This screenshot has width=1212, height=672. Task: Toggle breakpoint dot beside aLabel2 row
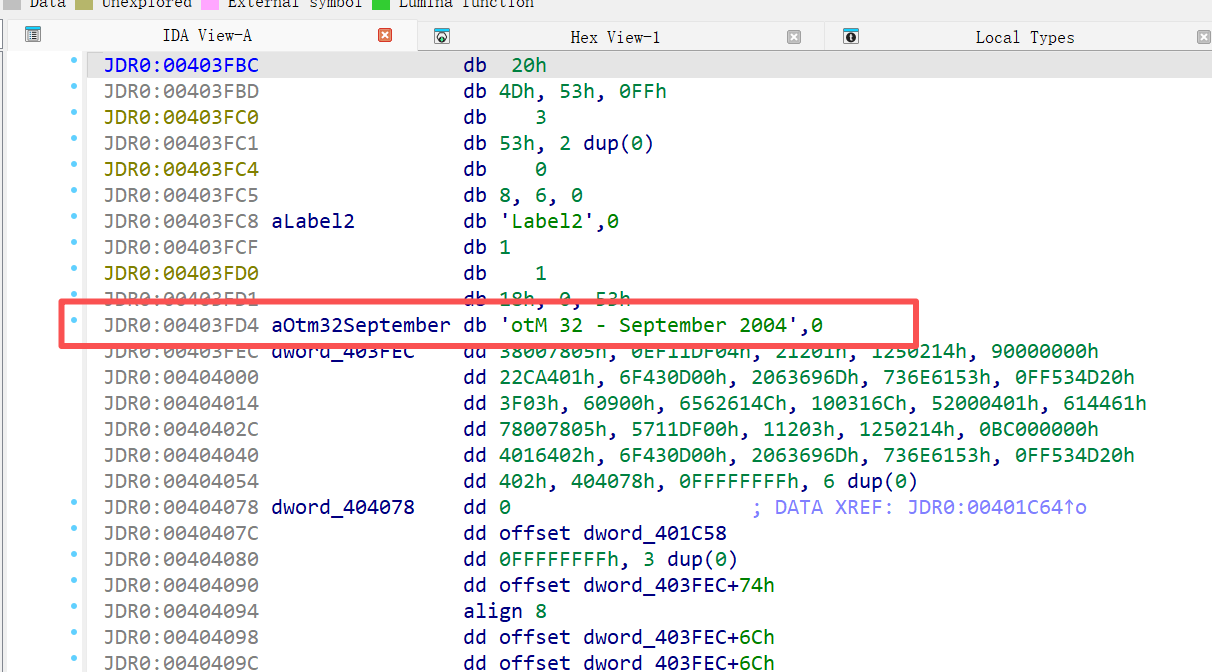click(x=74, y=217)
